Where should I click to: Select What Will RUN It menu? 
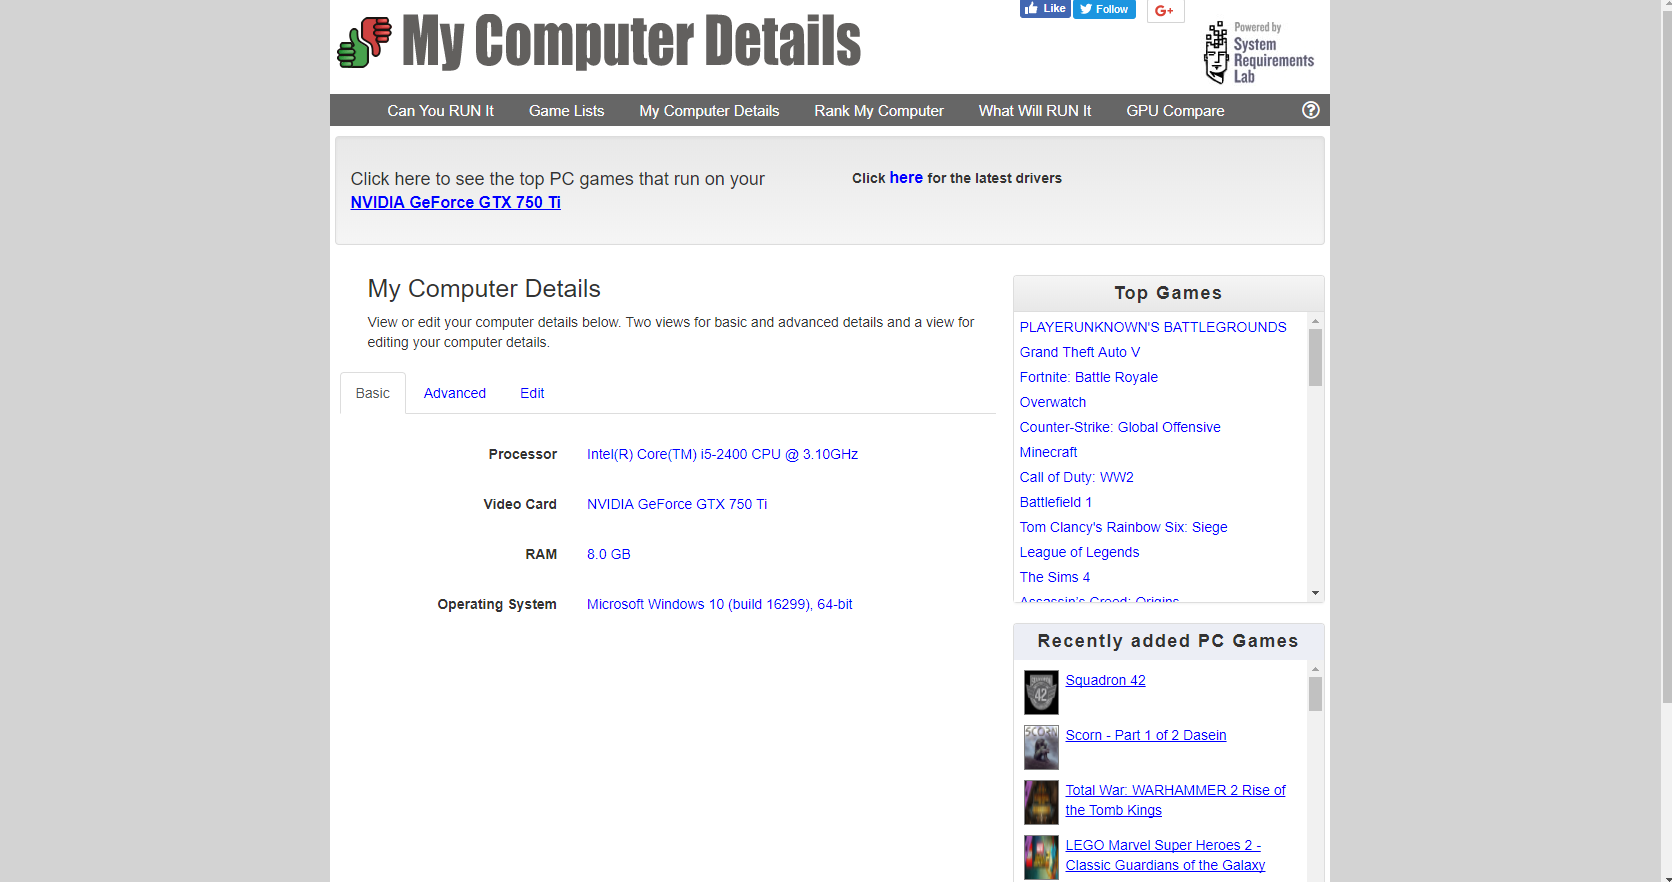pyautogui.click(x=1035, y=111)
